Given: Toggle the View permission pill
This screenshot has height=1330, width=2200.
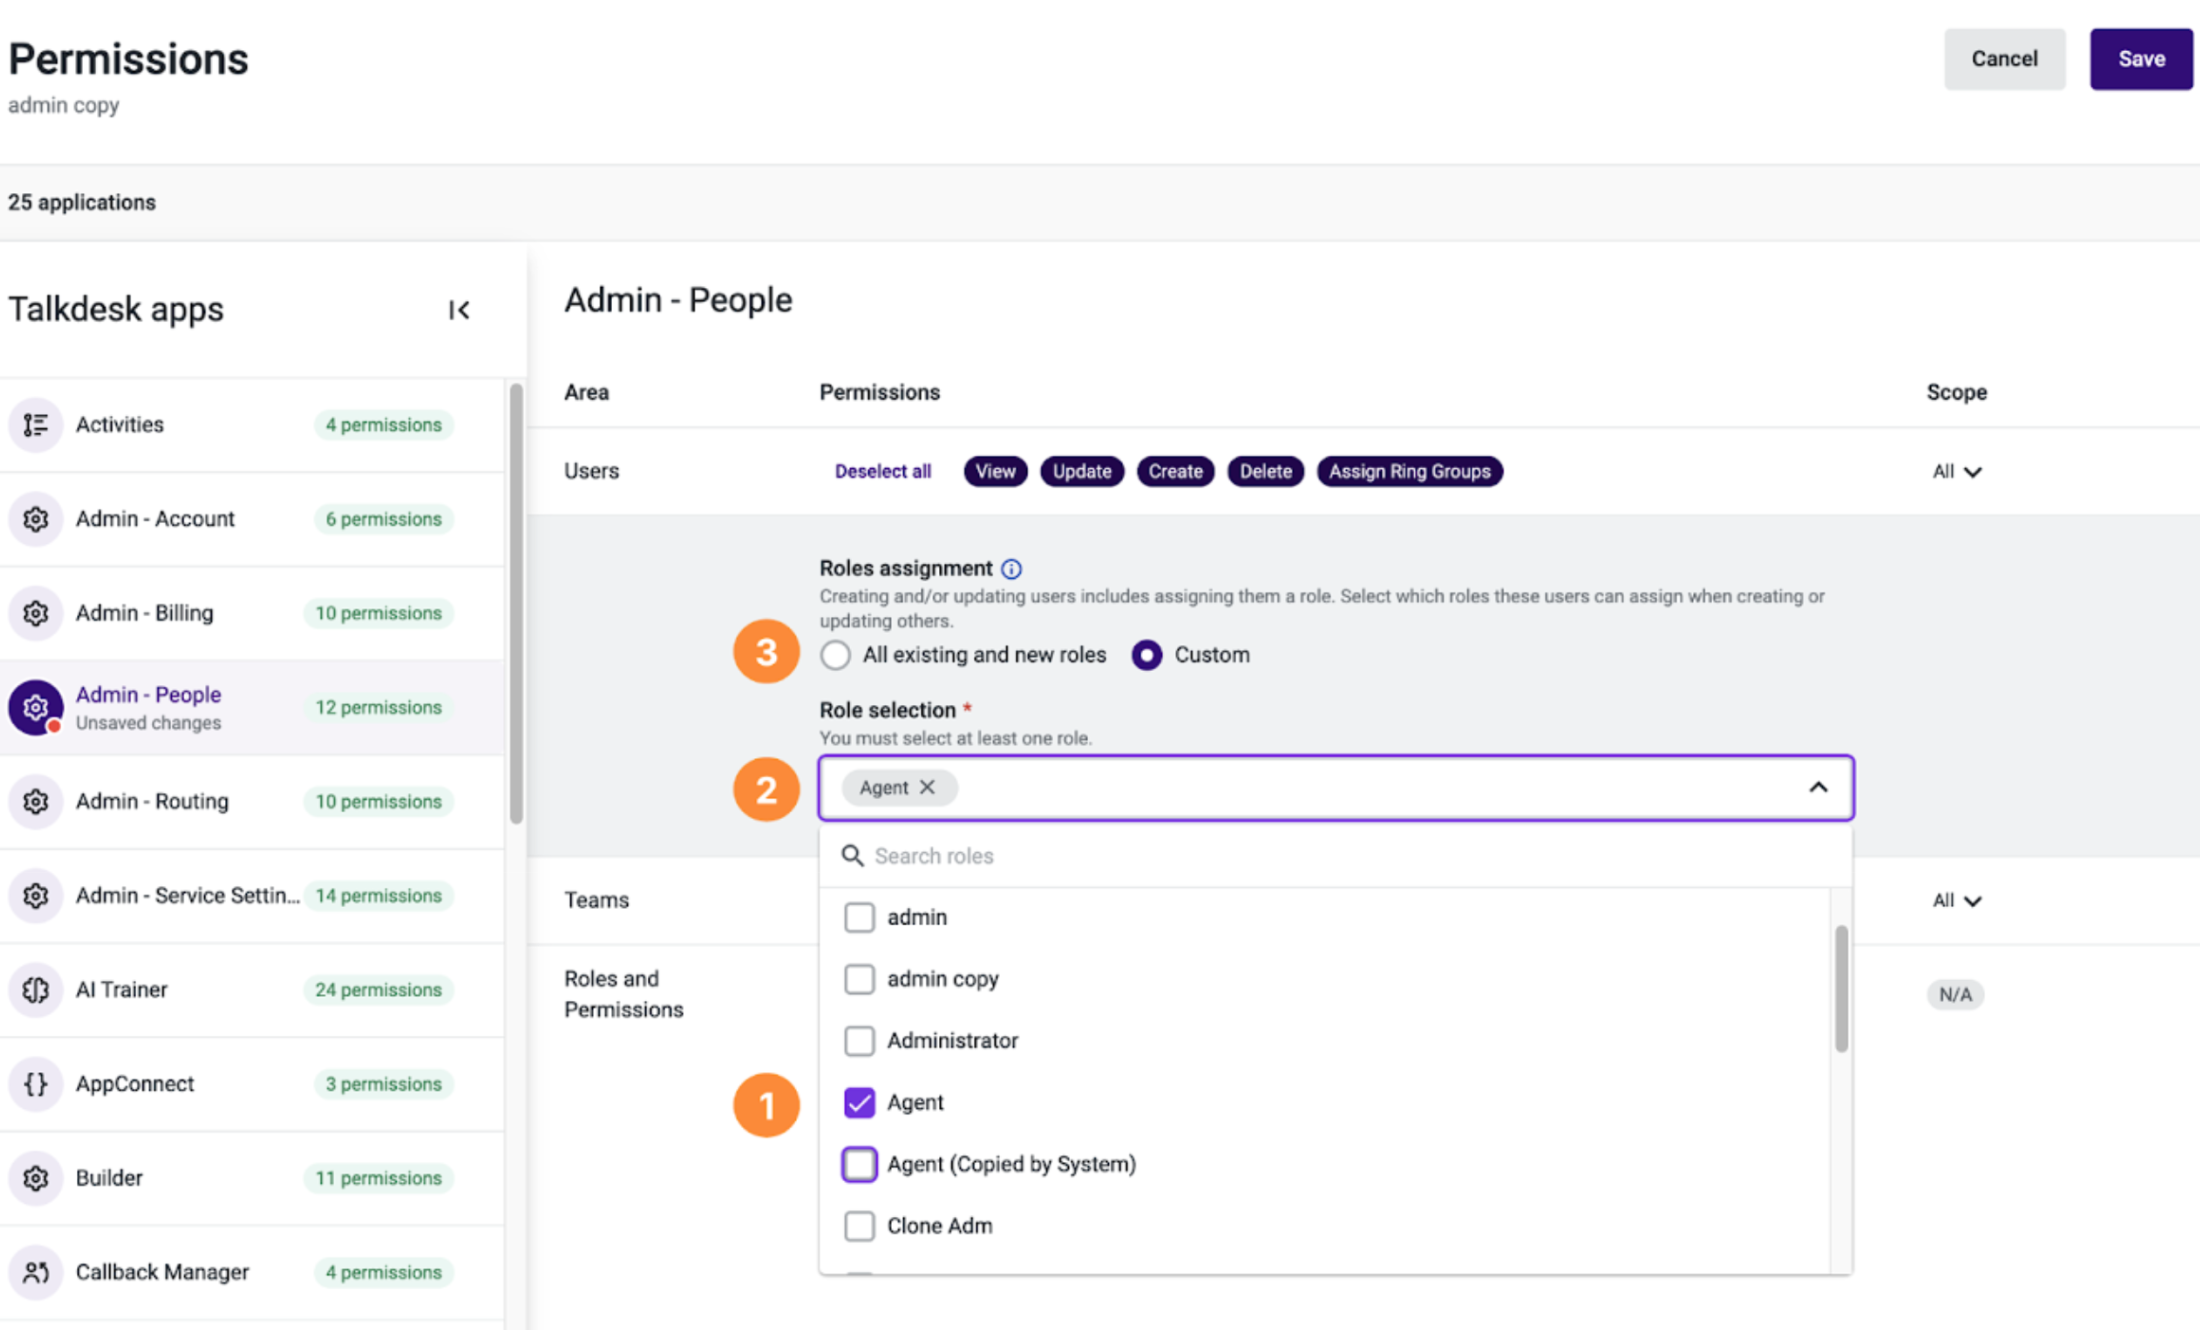Looking at the screenshot, I should tap(995, 472).
